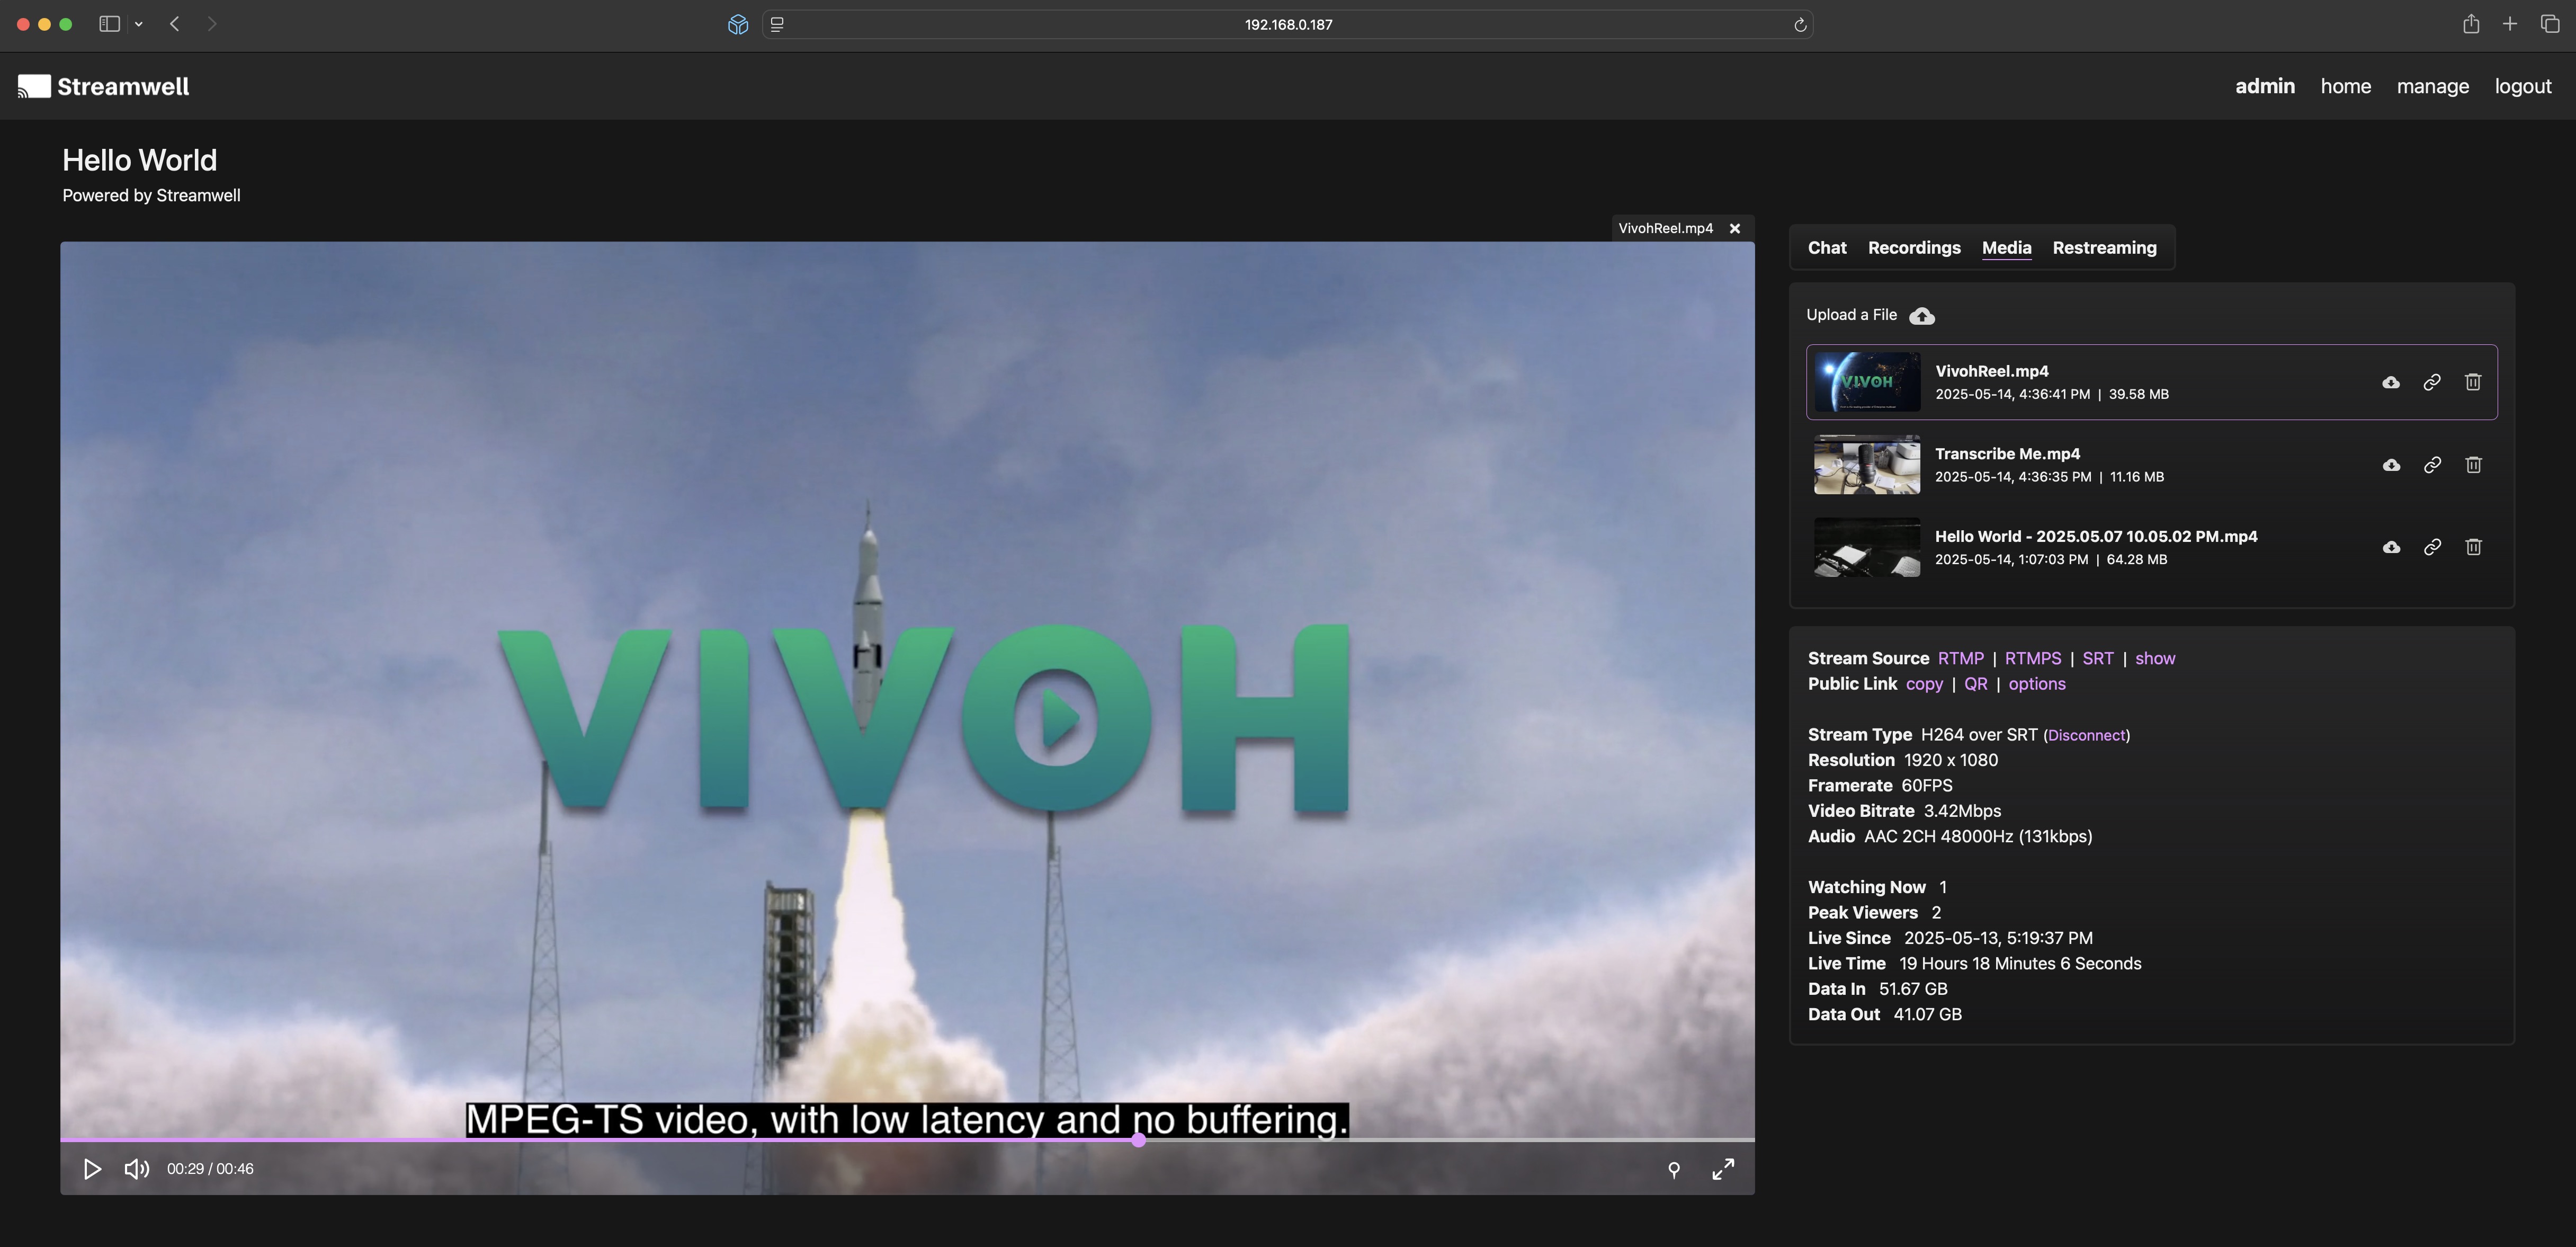
Task: Copy link for VivohReel.mp4
Action: tap(2432, 382)
